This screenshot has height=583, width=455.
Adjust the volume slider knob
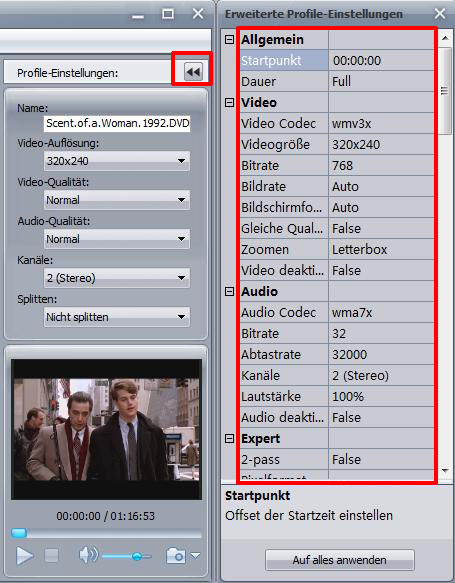[137, 556]
